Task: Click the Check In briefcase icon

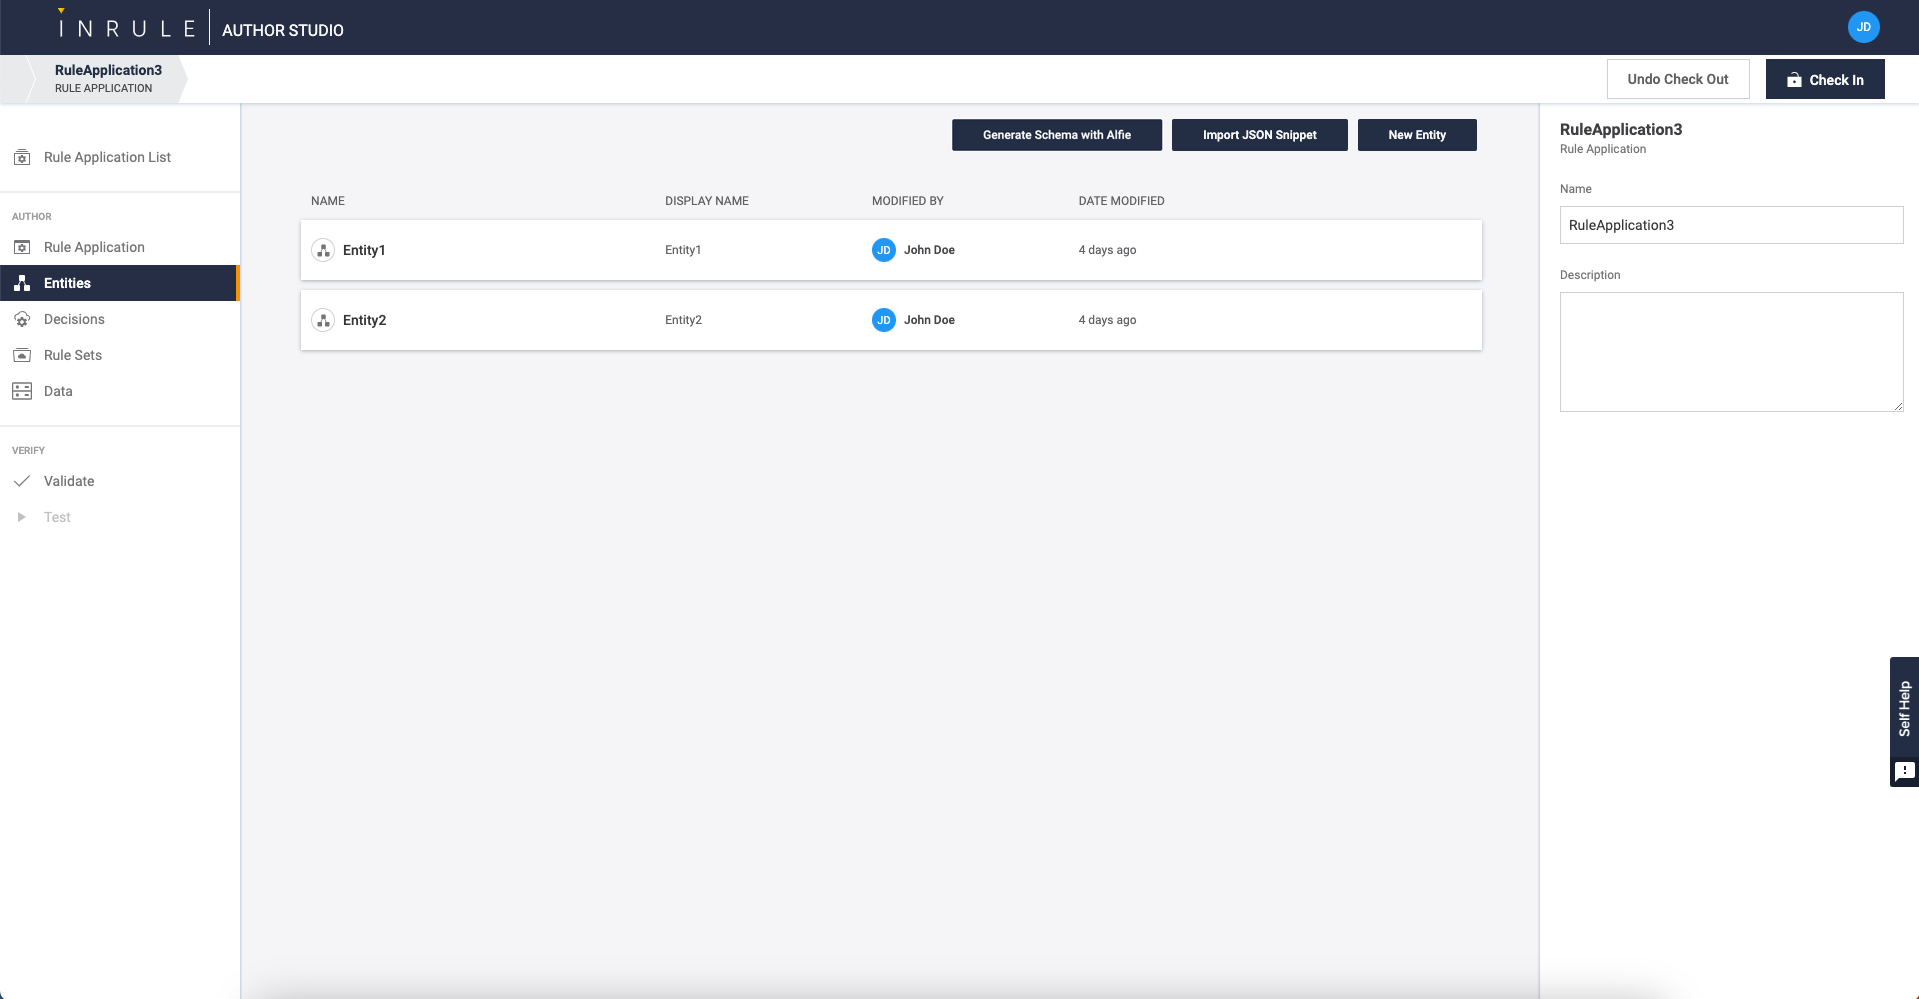Action: click(x=1794, y=80)
